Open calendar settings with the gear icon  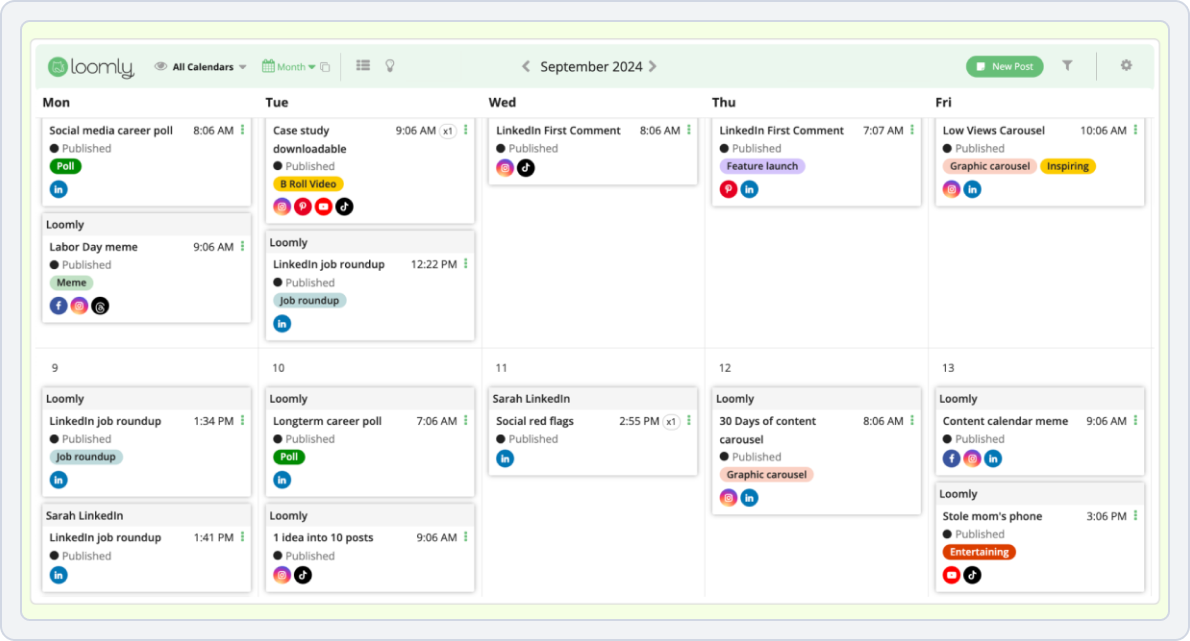(x=1126, y=65)
